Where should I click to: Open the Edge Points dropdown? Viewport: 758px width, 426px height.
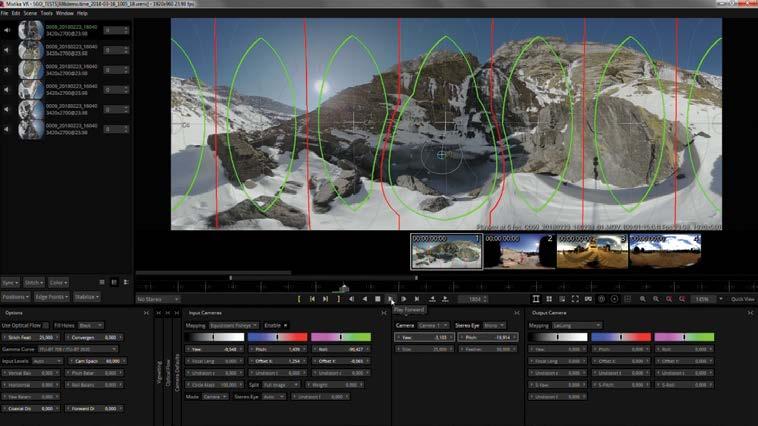point(52,297)
